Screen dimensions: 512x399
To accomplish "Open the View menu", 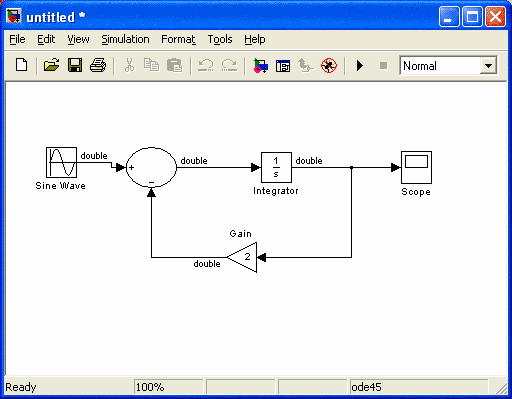I will click(x=78, y=39).
